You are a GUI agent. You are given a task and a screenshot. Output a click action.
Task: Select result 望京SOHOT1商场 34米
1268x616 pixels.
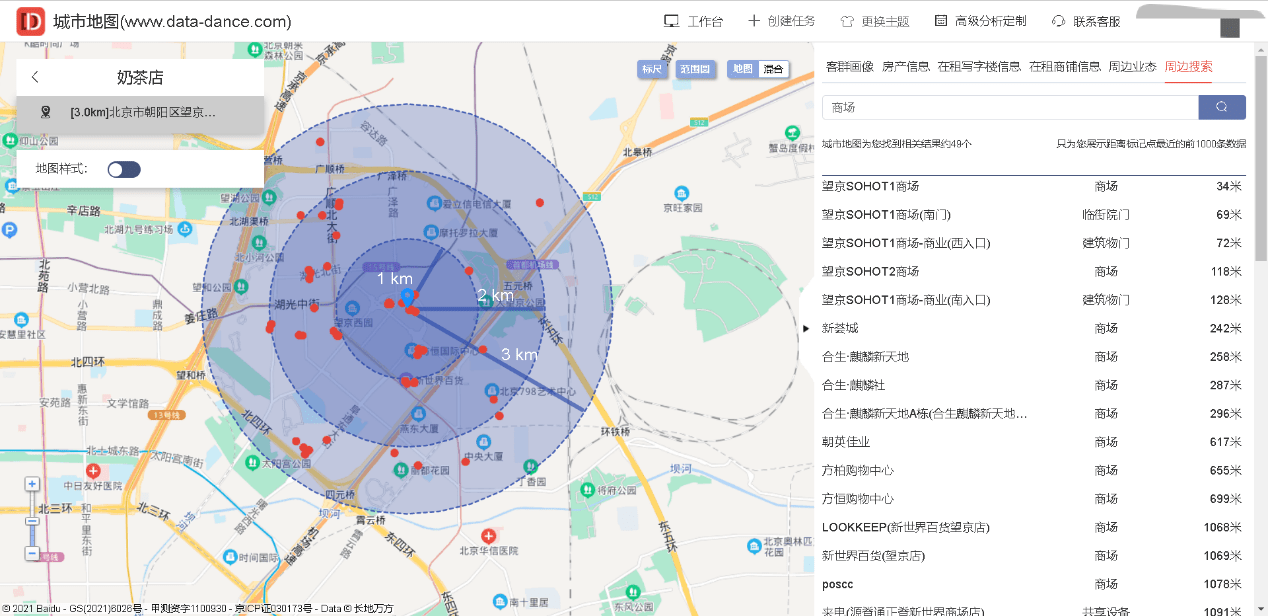[1032, 186]
